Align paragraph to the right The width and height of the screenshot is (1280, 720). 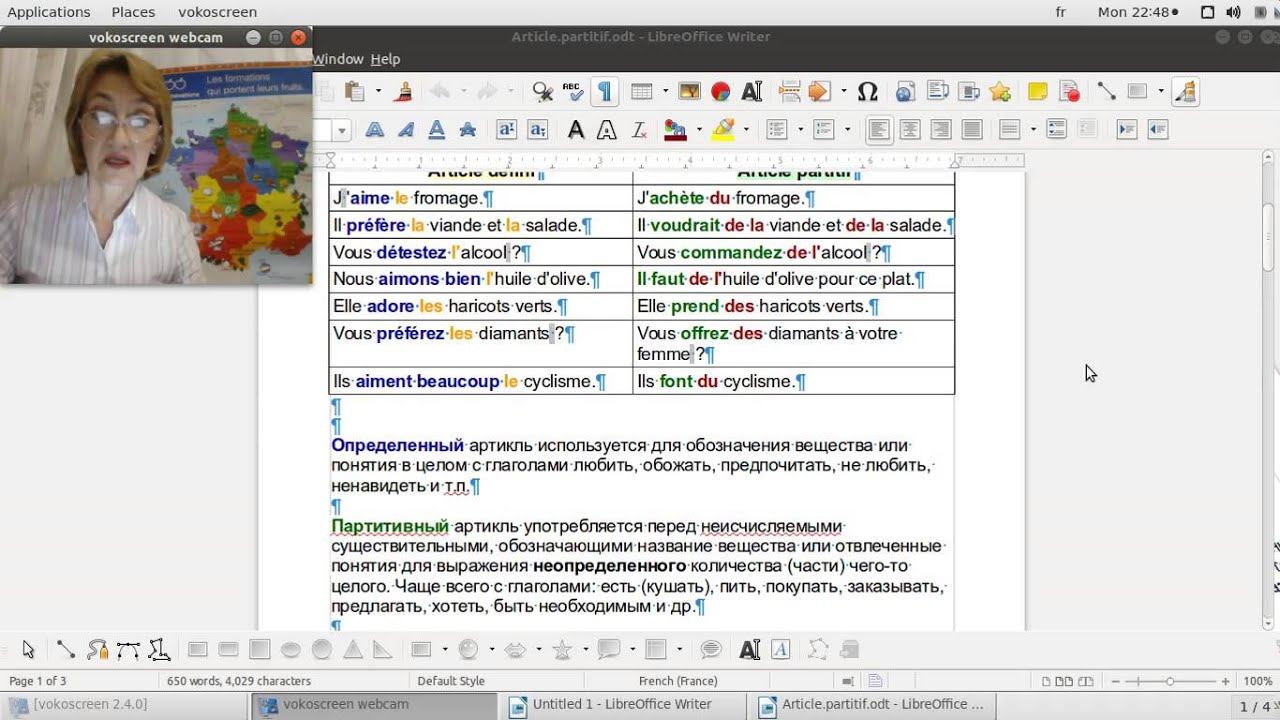click(x=940, y=129)
